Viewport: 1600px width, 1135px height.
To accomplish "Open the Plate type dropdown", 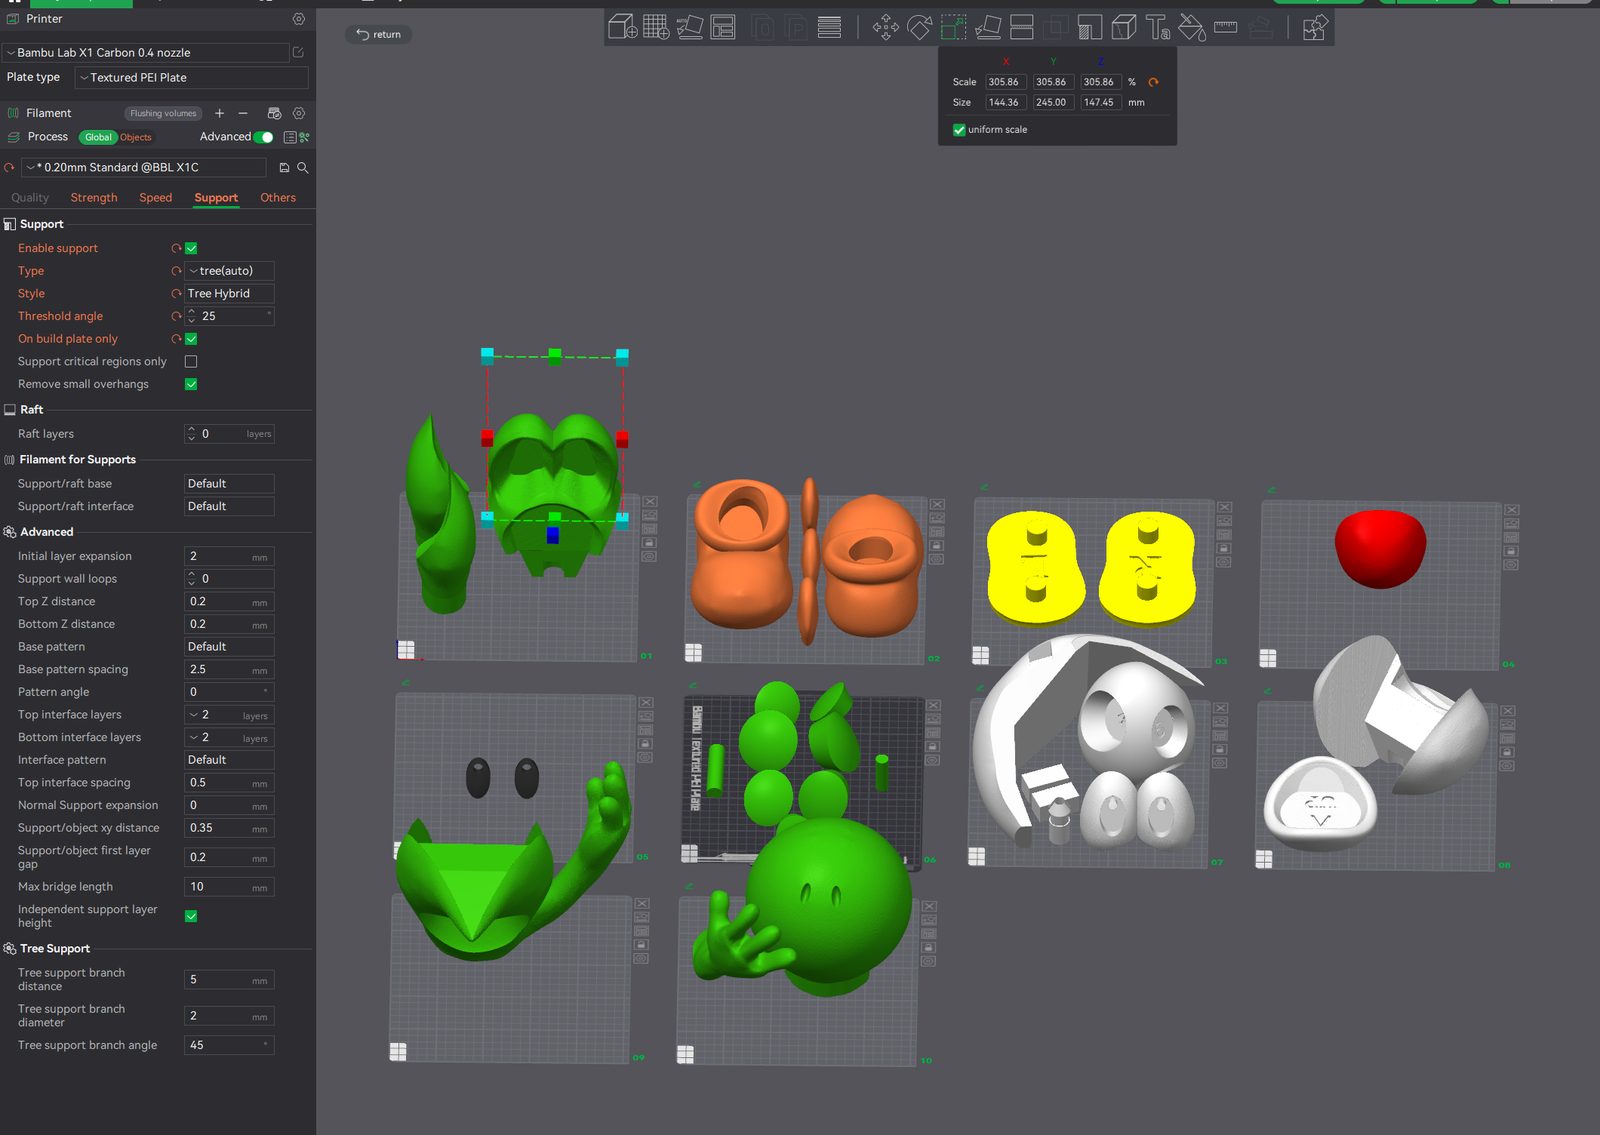I will coord(192,77).
